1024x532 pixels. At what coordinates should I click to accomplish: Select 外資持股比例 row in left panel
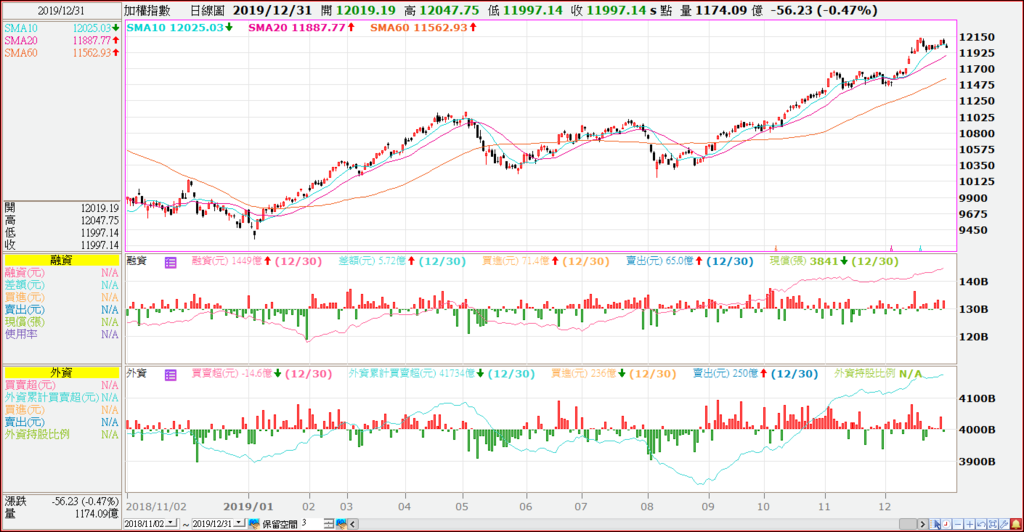pyautogui.click(x=61, y=434)
